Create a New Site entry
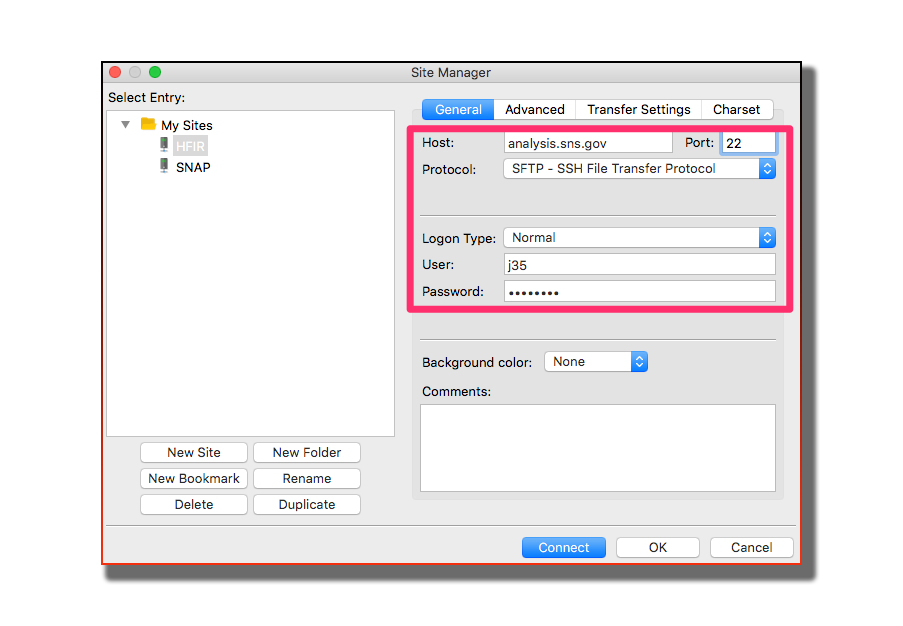 click(193, 452)
